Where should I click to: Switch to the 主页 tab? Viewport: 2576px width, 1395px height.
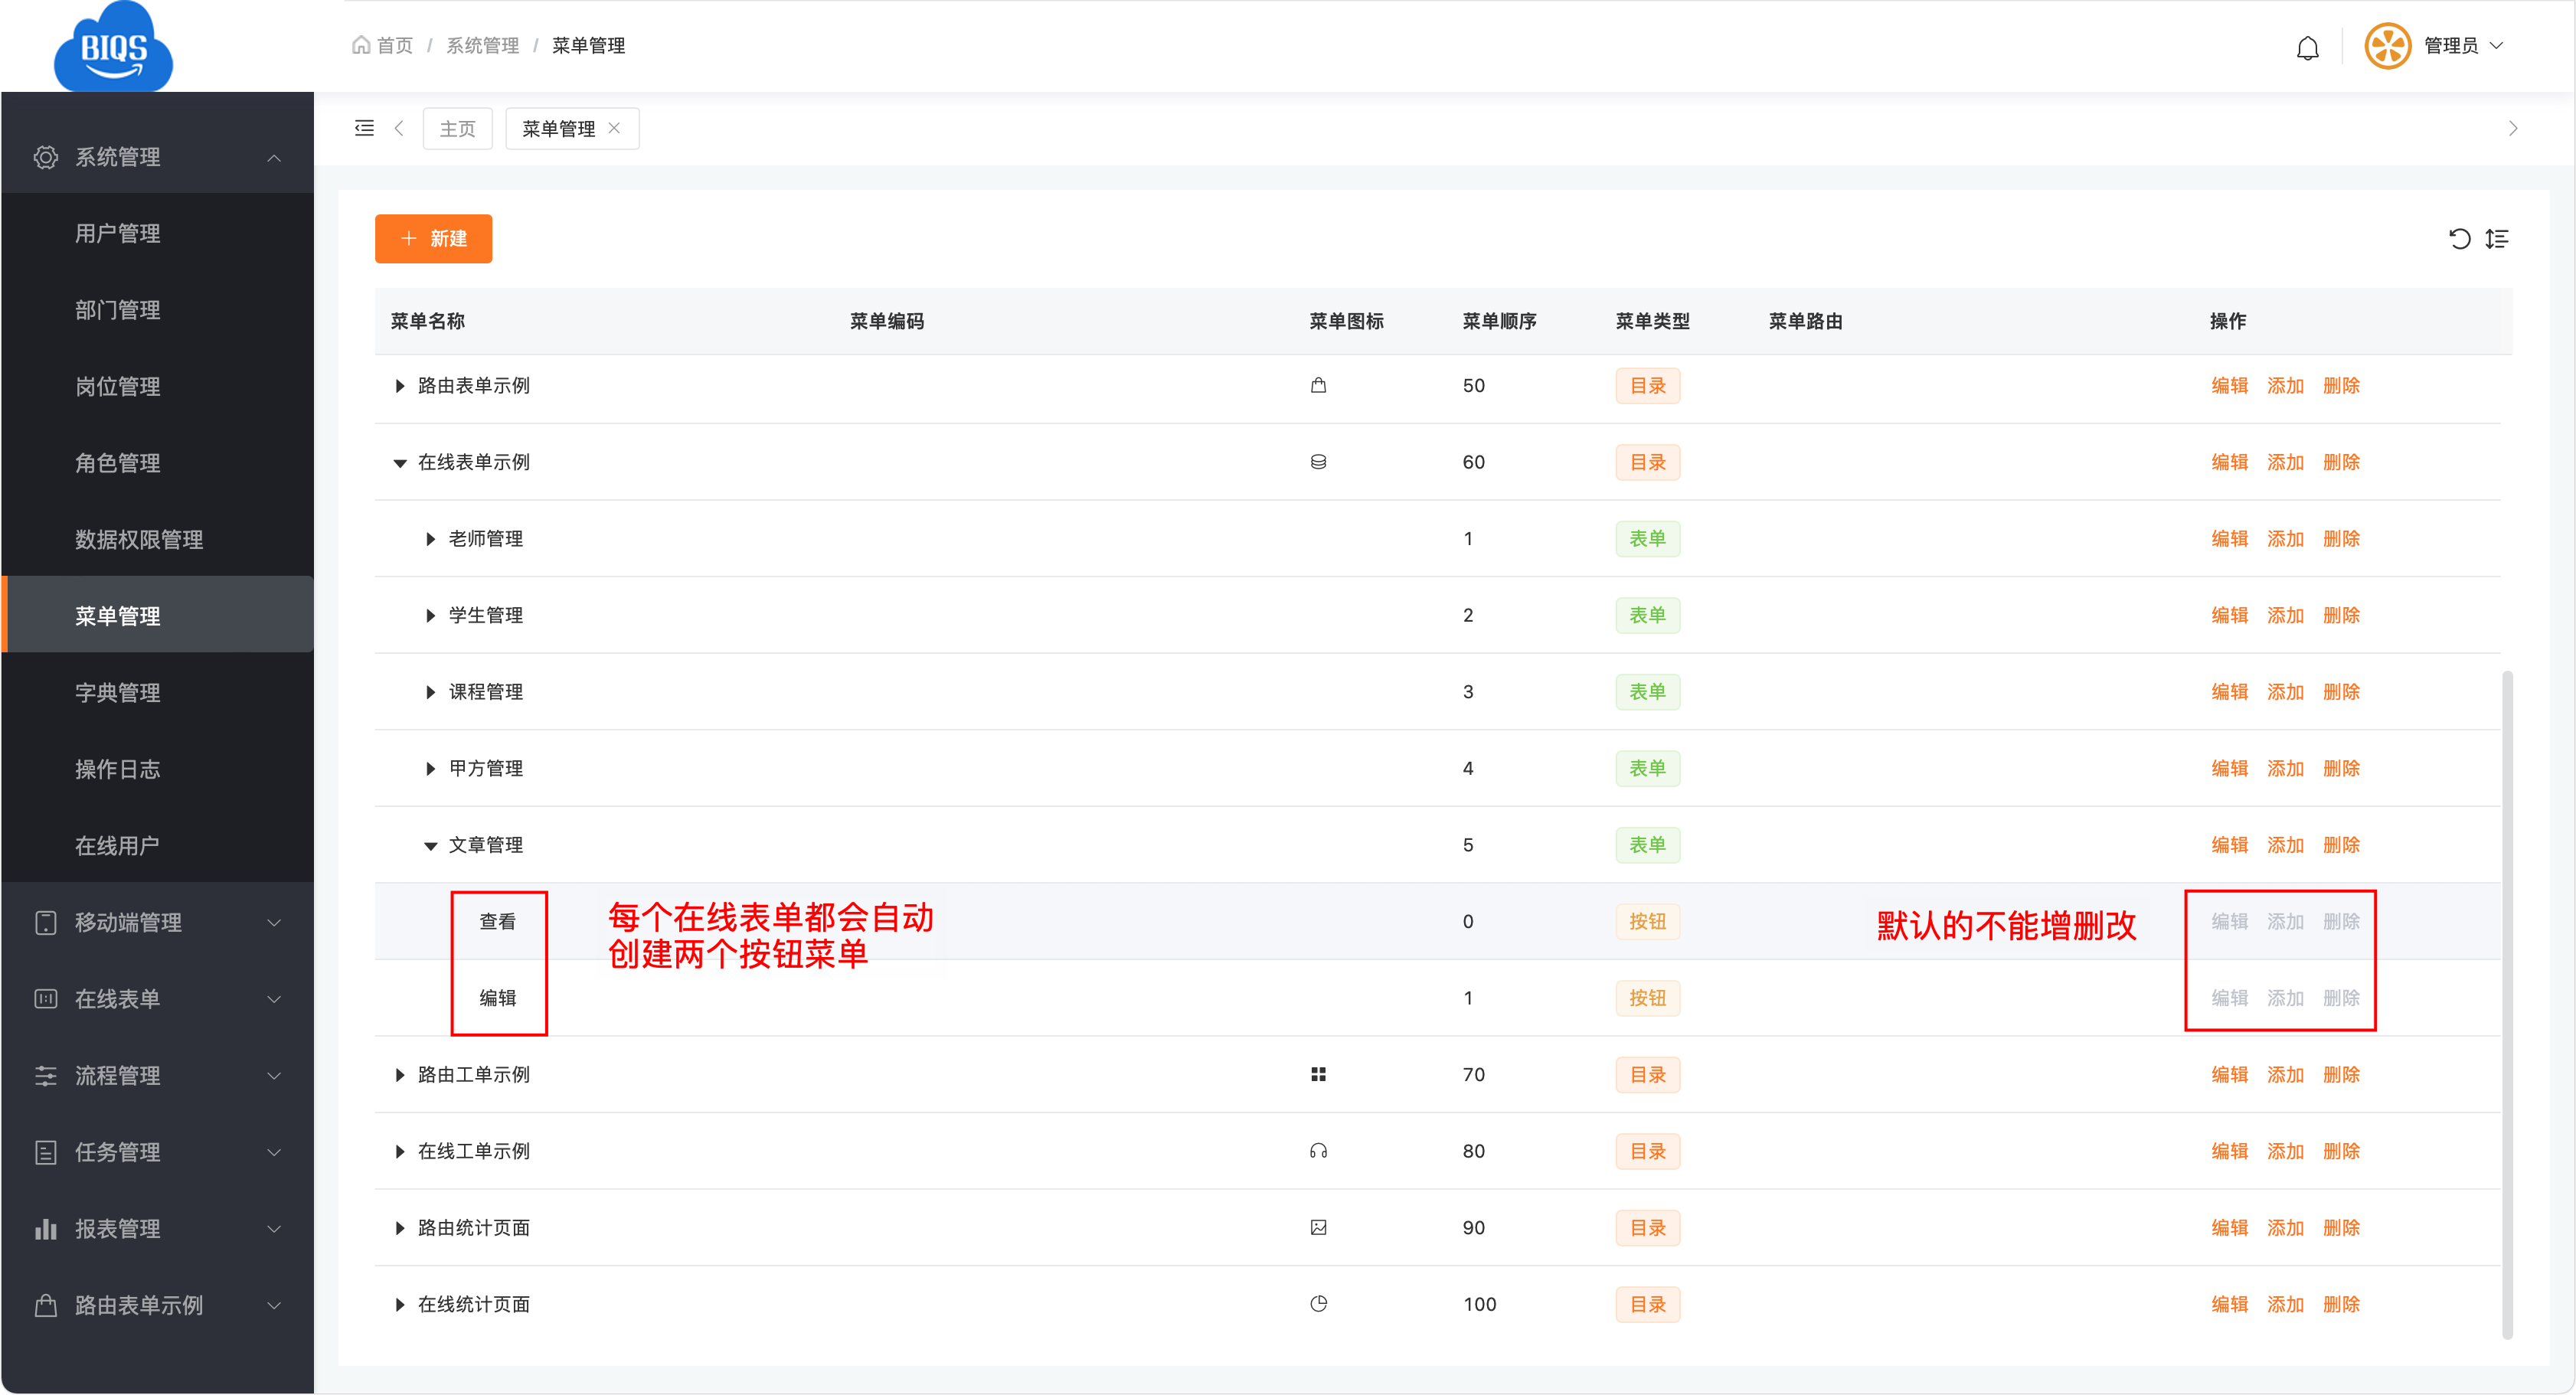click(458, 128)
